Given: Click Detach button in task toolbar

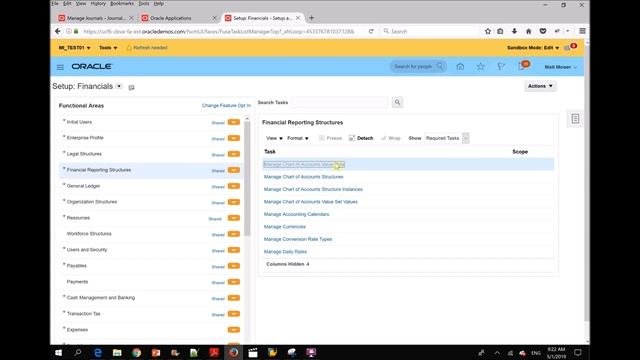Looking at the screenshot, I should [x=361, y=138].
